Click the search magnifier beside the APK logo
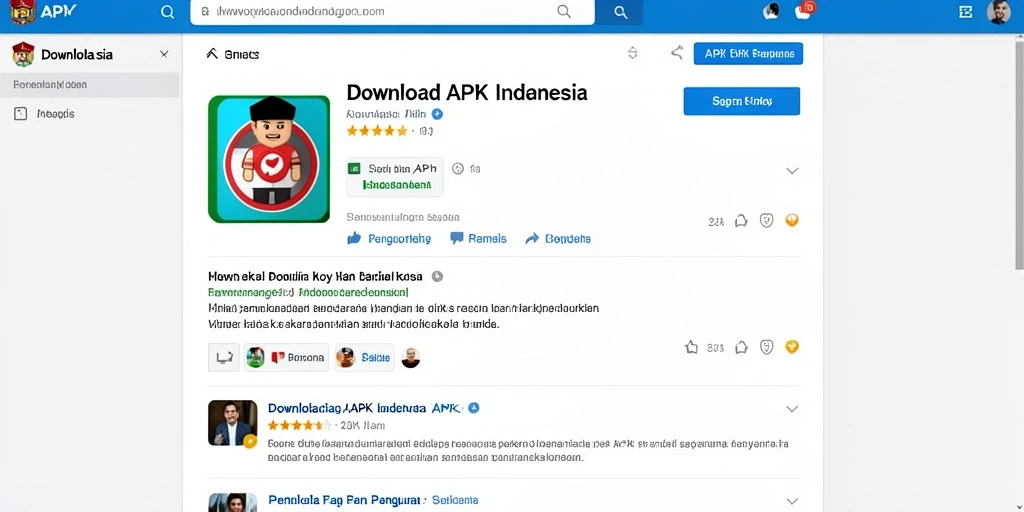Image resolution: width=1024 pixels, height=512 pixels. (x=167, y=12)
